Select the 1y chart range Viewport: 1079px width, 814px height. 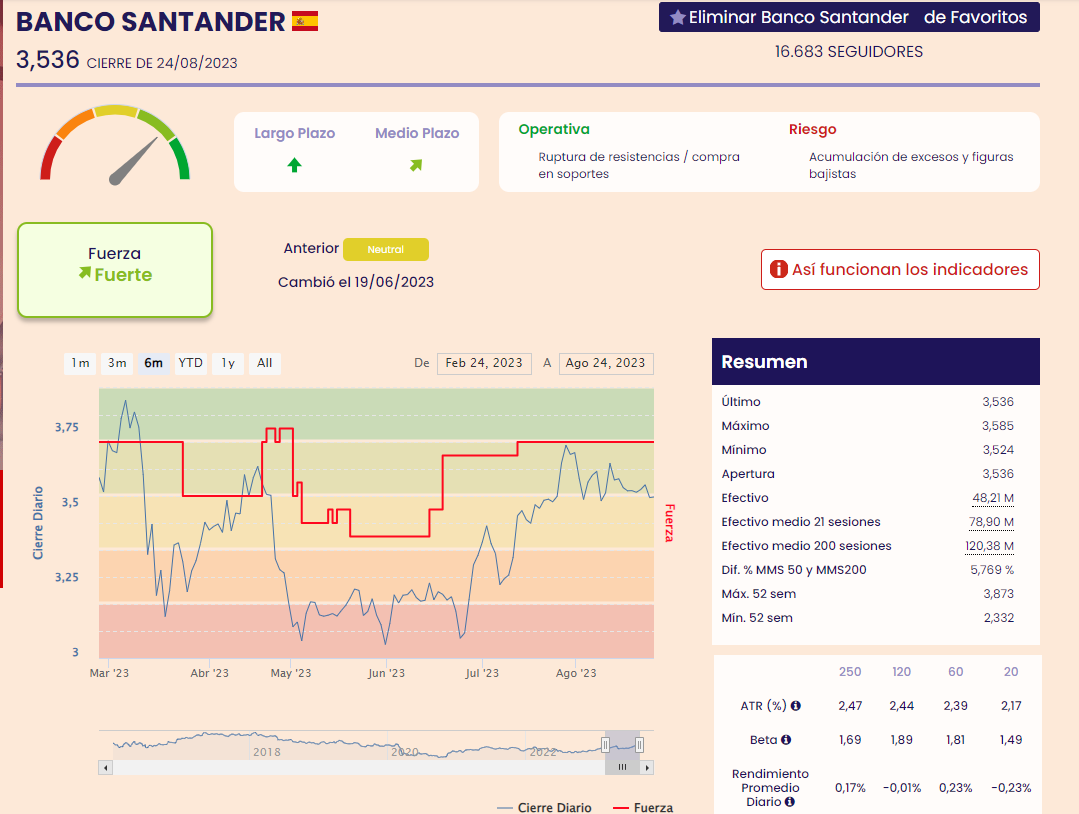point(228,363)
